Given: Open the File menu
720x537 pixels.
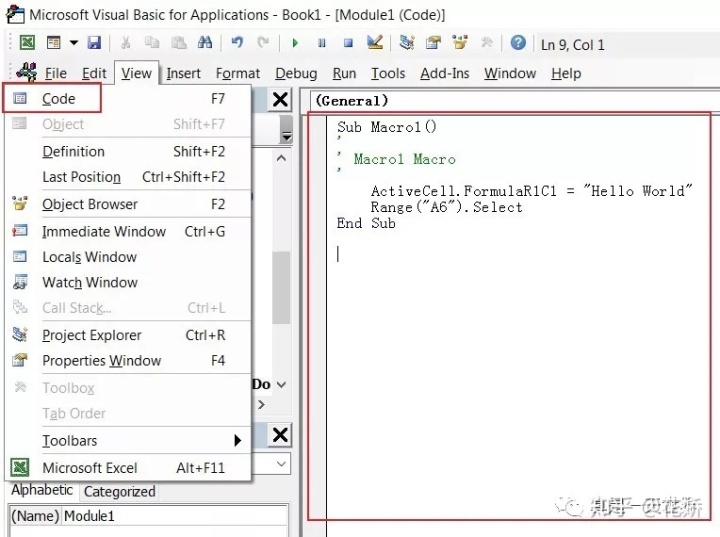Looking at the screenshot, I should click(56, 73).
